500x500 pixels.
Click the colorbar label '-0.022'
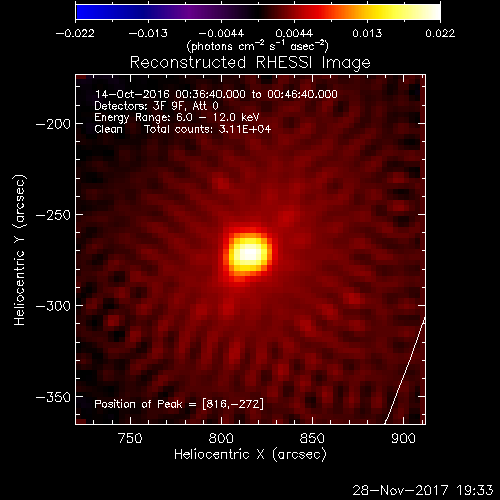(x=75, y=33)
